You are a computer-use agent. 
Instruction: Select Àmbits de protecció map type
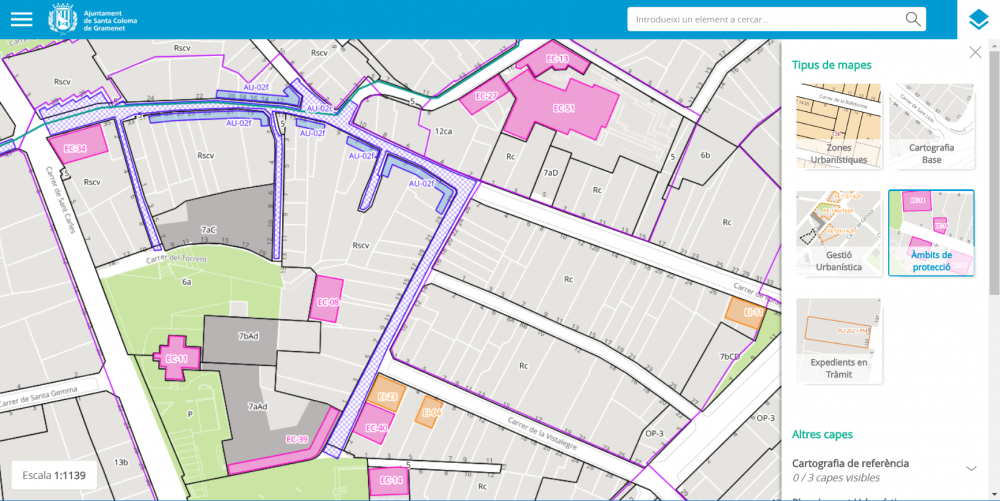point(931,233)
